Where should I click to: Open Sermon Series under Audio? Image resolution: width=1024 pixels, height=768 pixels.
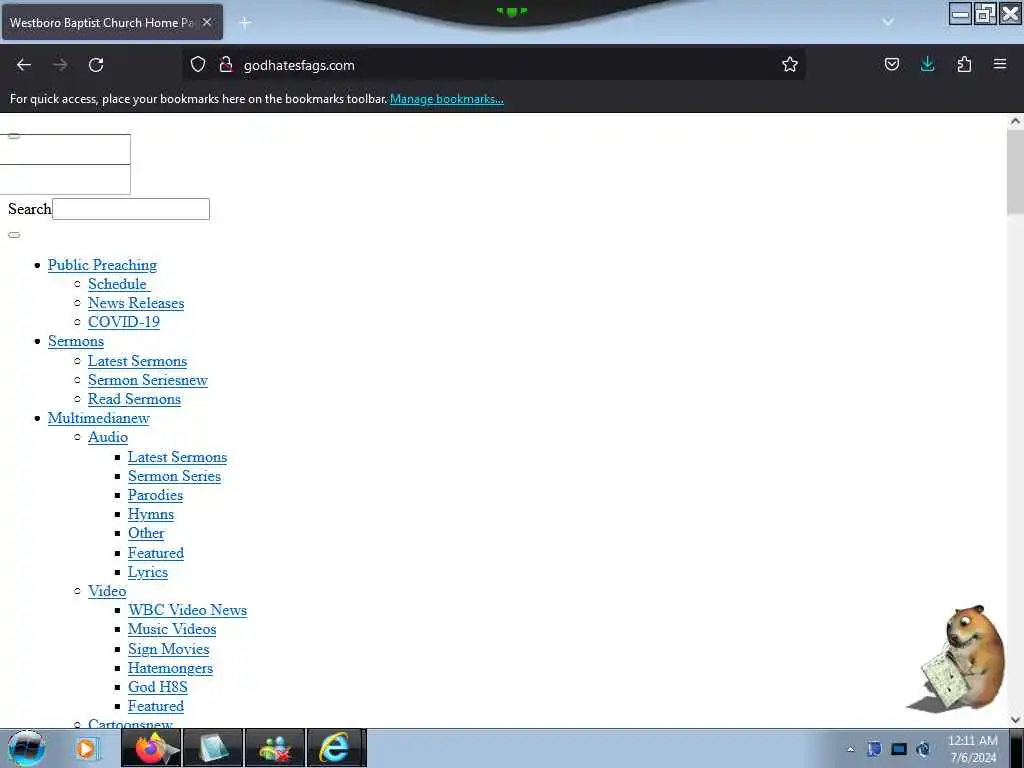[x=174, y=476]
